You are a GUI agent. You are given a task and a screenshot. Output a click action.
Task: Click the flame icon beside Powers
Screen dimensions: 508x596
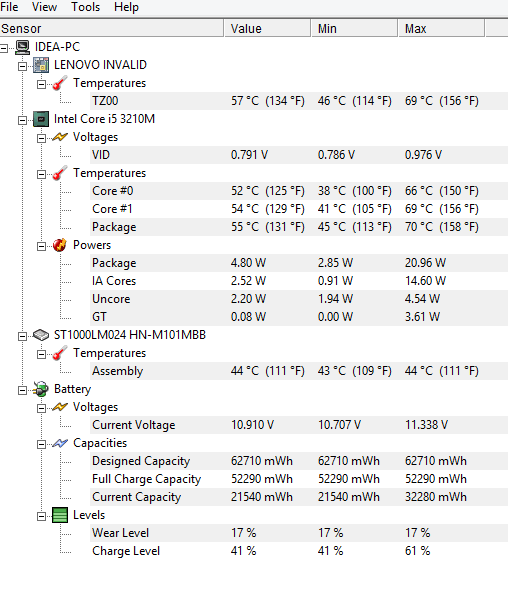(60, 245)
